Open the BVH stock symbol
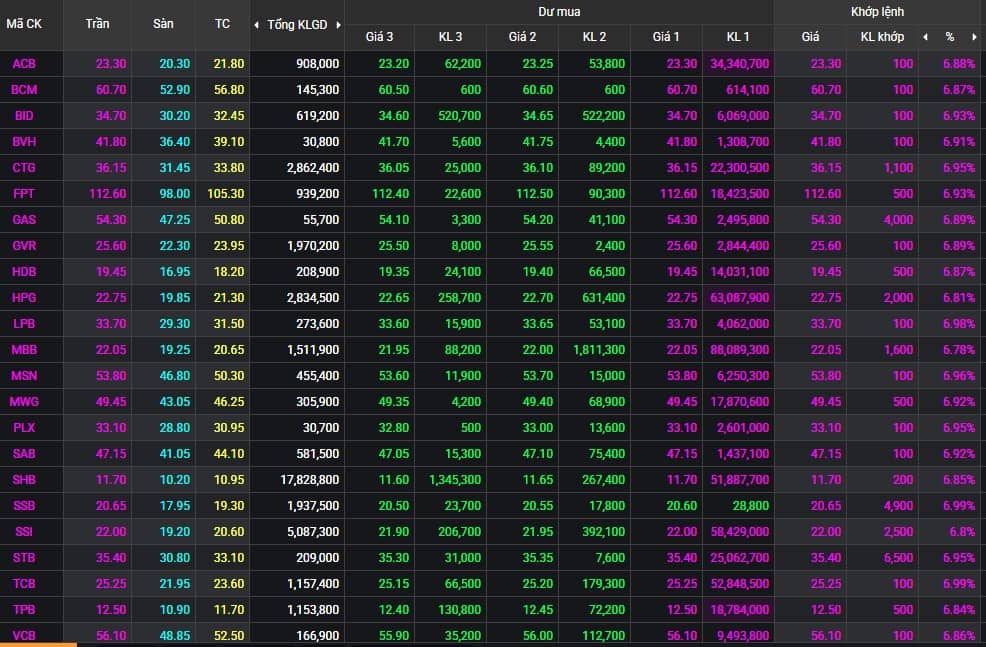 click(24, 142)
